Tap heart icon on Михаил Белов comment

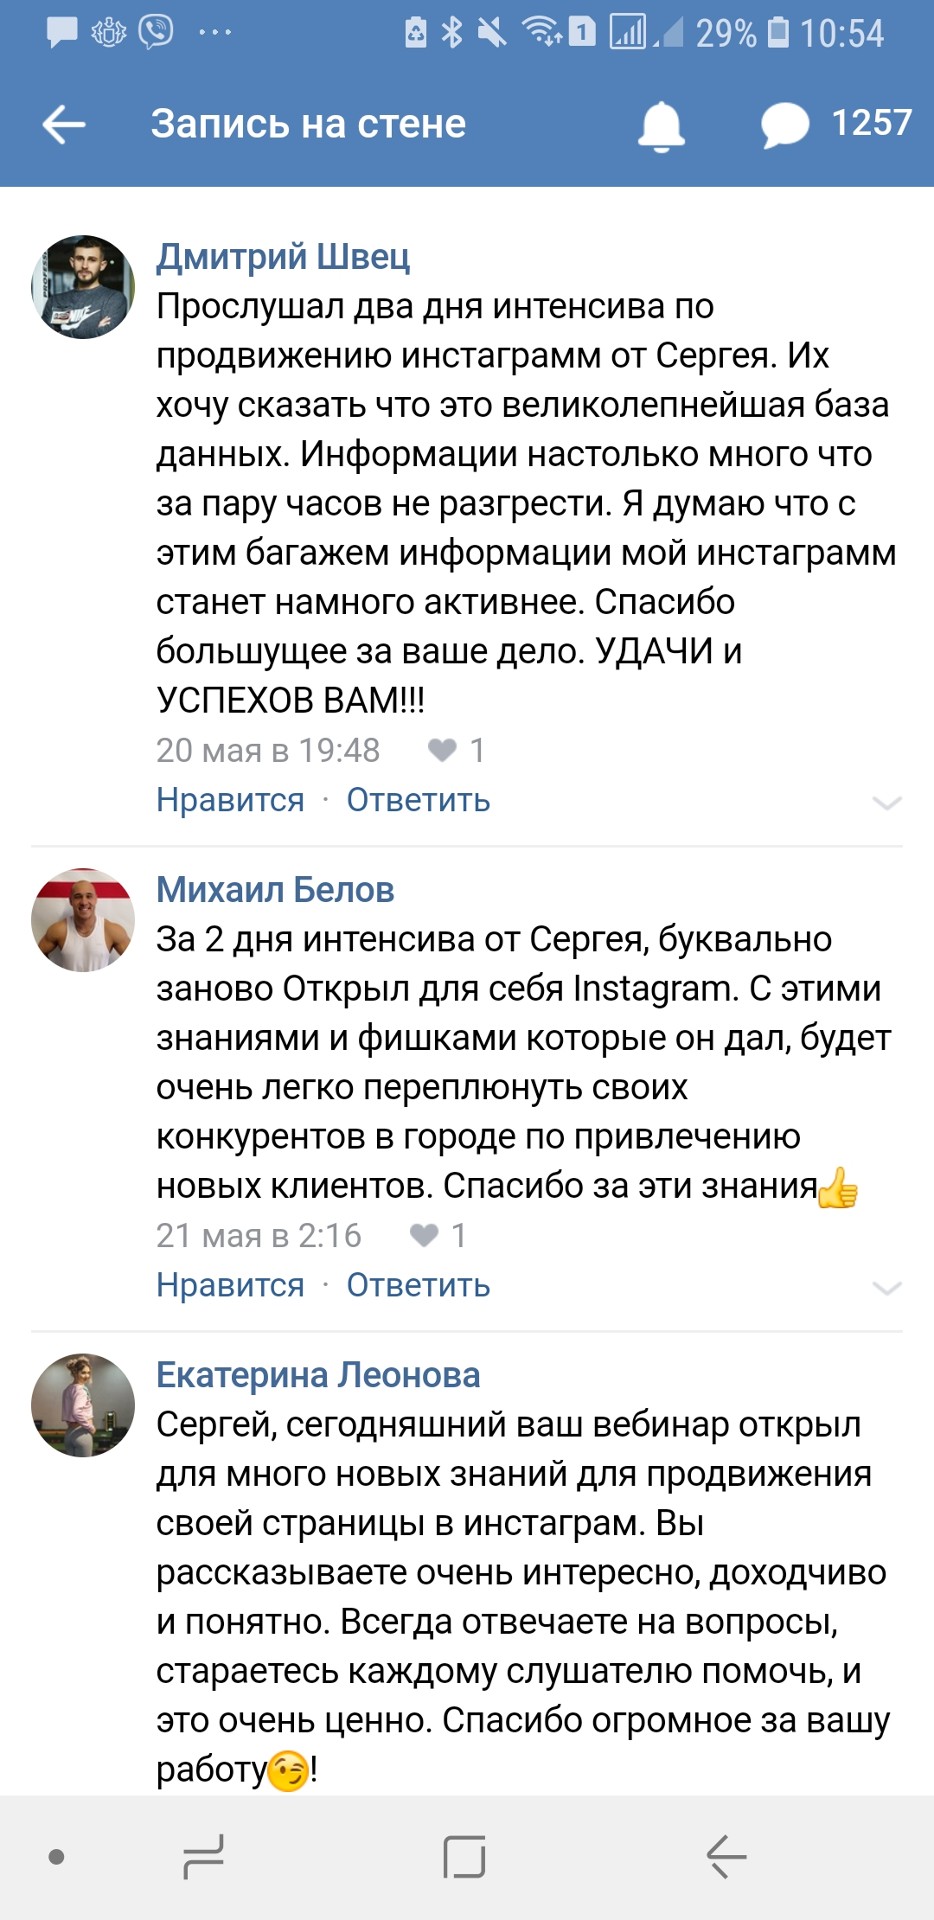(x=424, y=1235)
